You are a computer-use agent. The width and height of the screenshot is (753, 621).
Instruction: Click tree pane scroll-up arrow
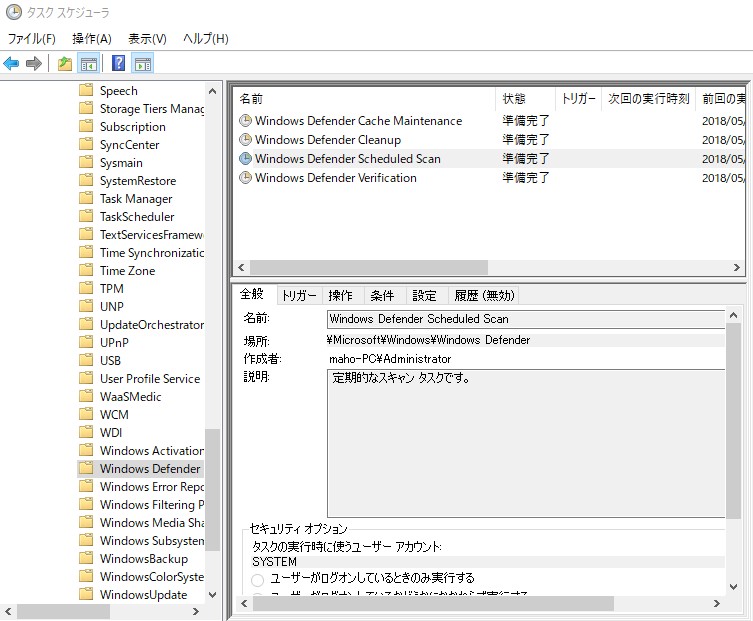point(212,91)
